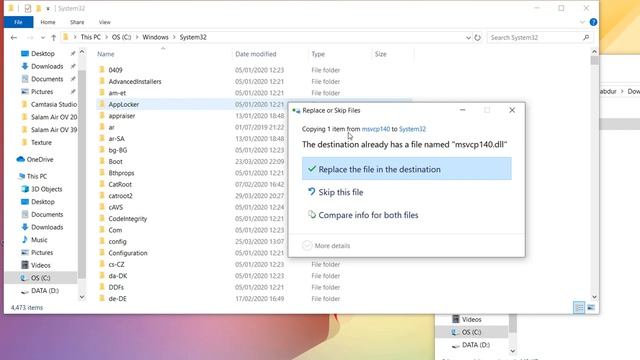This screenshot has width=640, height=360.
Task: Open Videos under This PC in System32 window
Action: click(x=40, y=265)
